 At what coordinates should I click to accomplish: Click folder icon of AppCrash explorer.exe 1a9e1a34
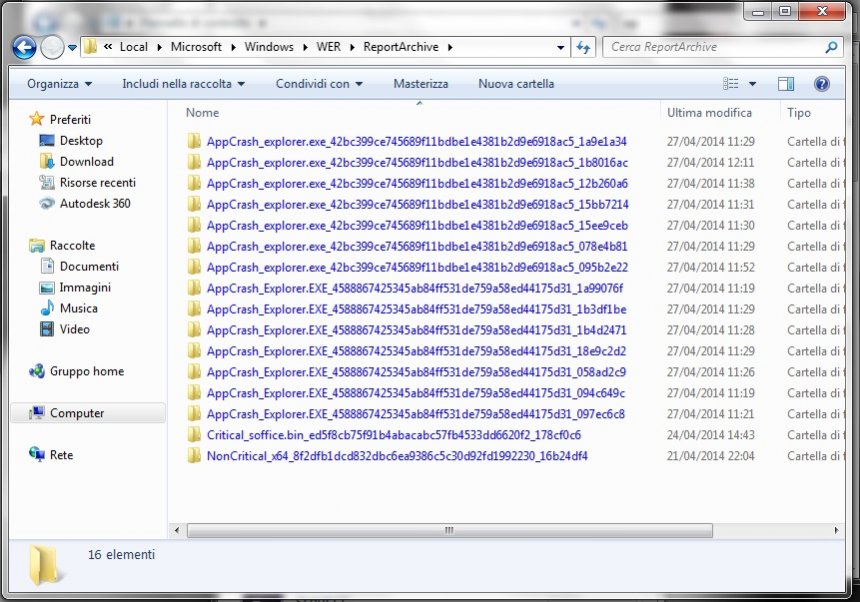(x=194, y=141)
